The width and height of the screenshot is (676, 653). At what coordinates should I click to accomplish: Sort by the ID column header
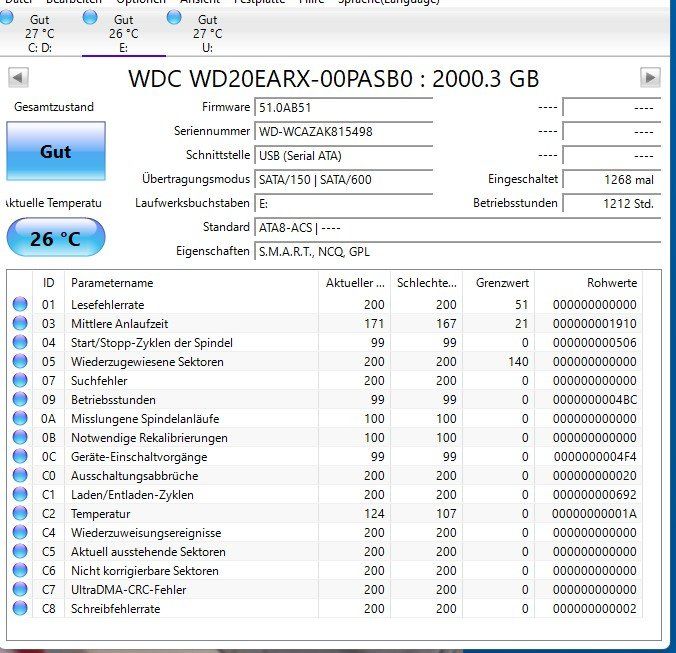tap(48, 283)
